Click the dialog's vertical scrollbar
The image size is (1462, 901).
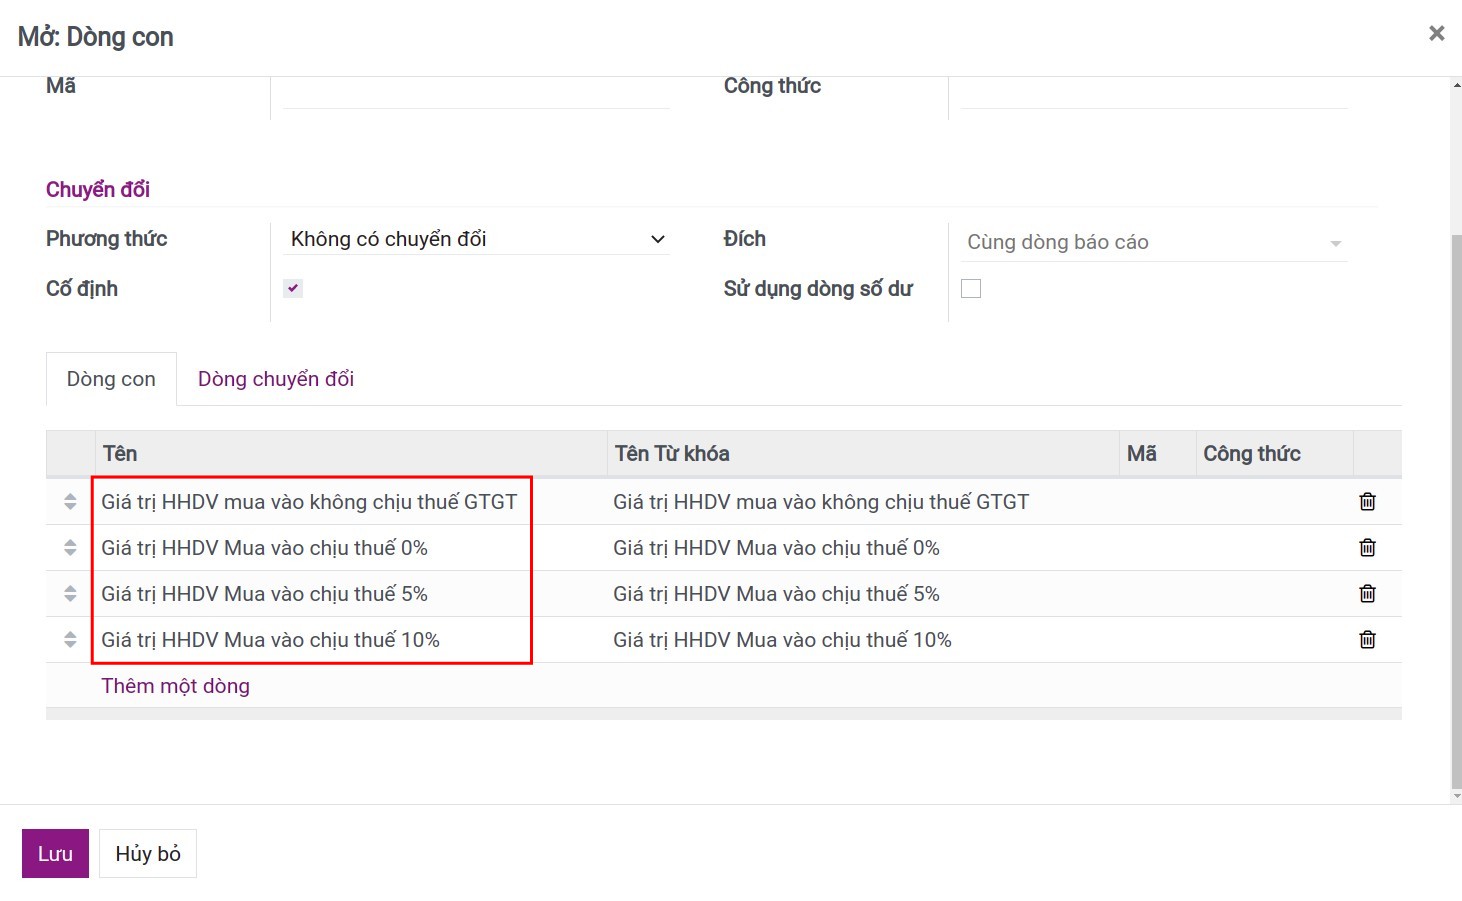coord(1456,500)
